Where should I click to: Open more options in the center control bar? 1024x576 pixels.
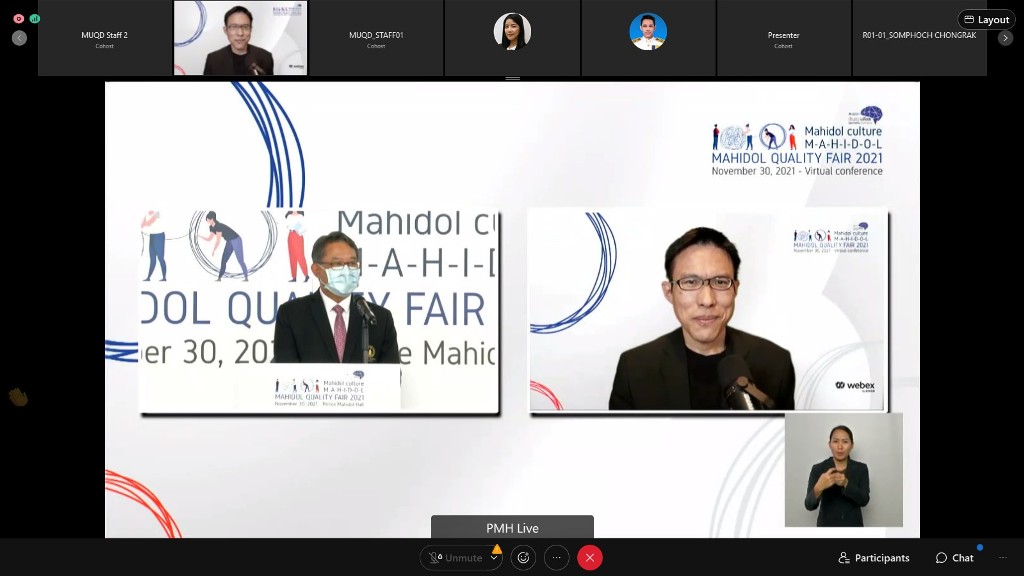(x=556, y=558)
